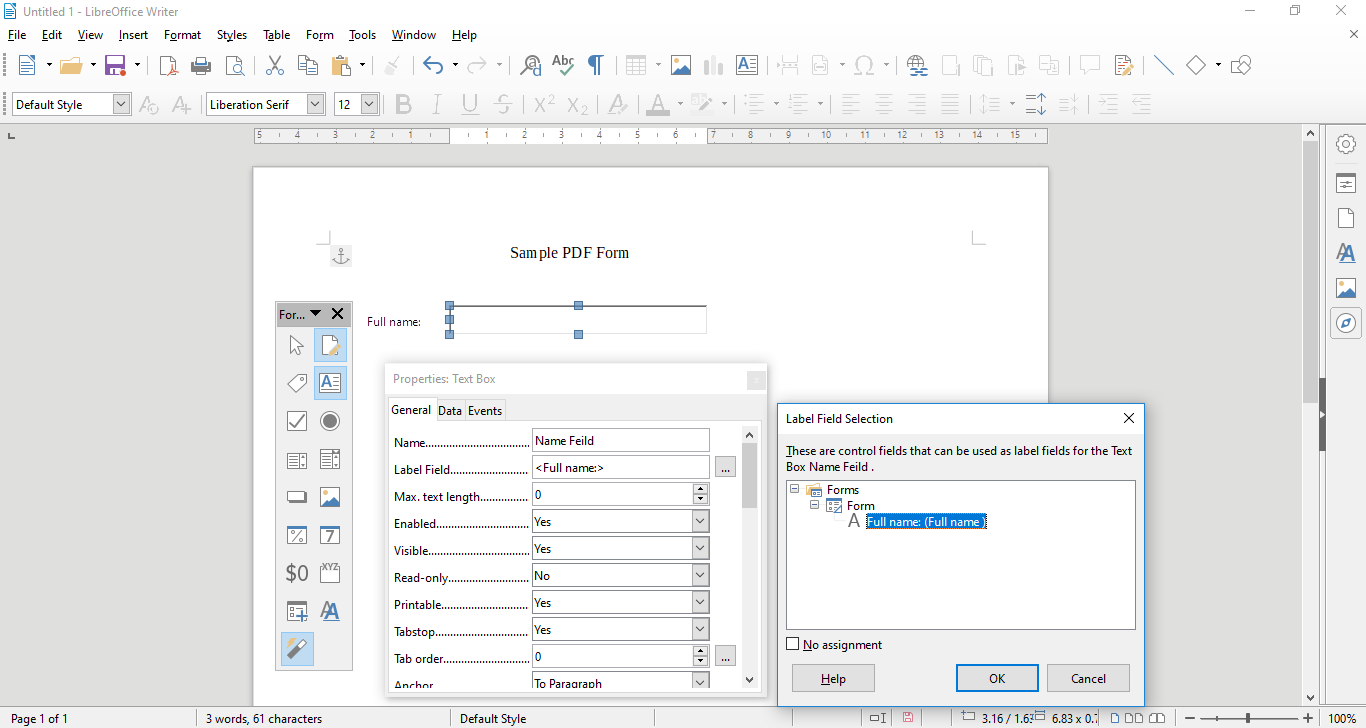Choose the Date Field control
The image size is (1366, 728).
pyautogui.click(x=330, y=534)
